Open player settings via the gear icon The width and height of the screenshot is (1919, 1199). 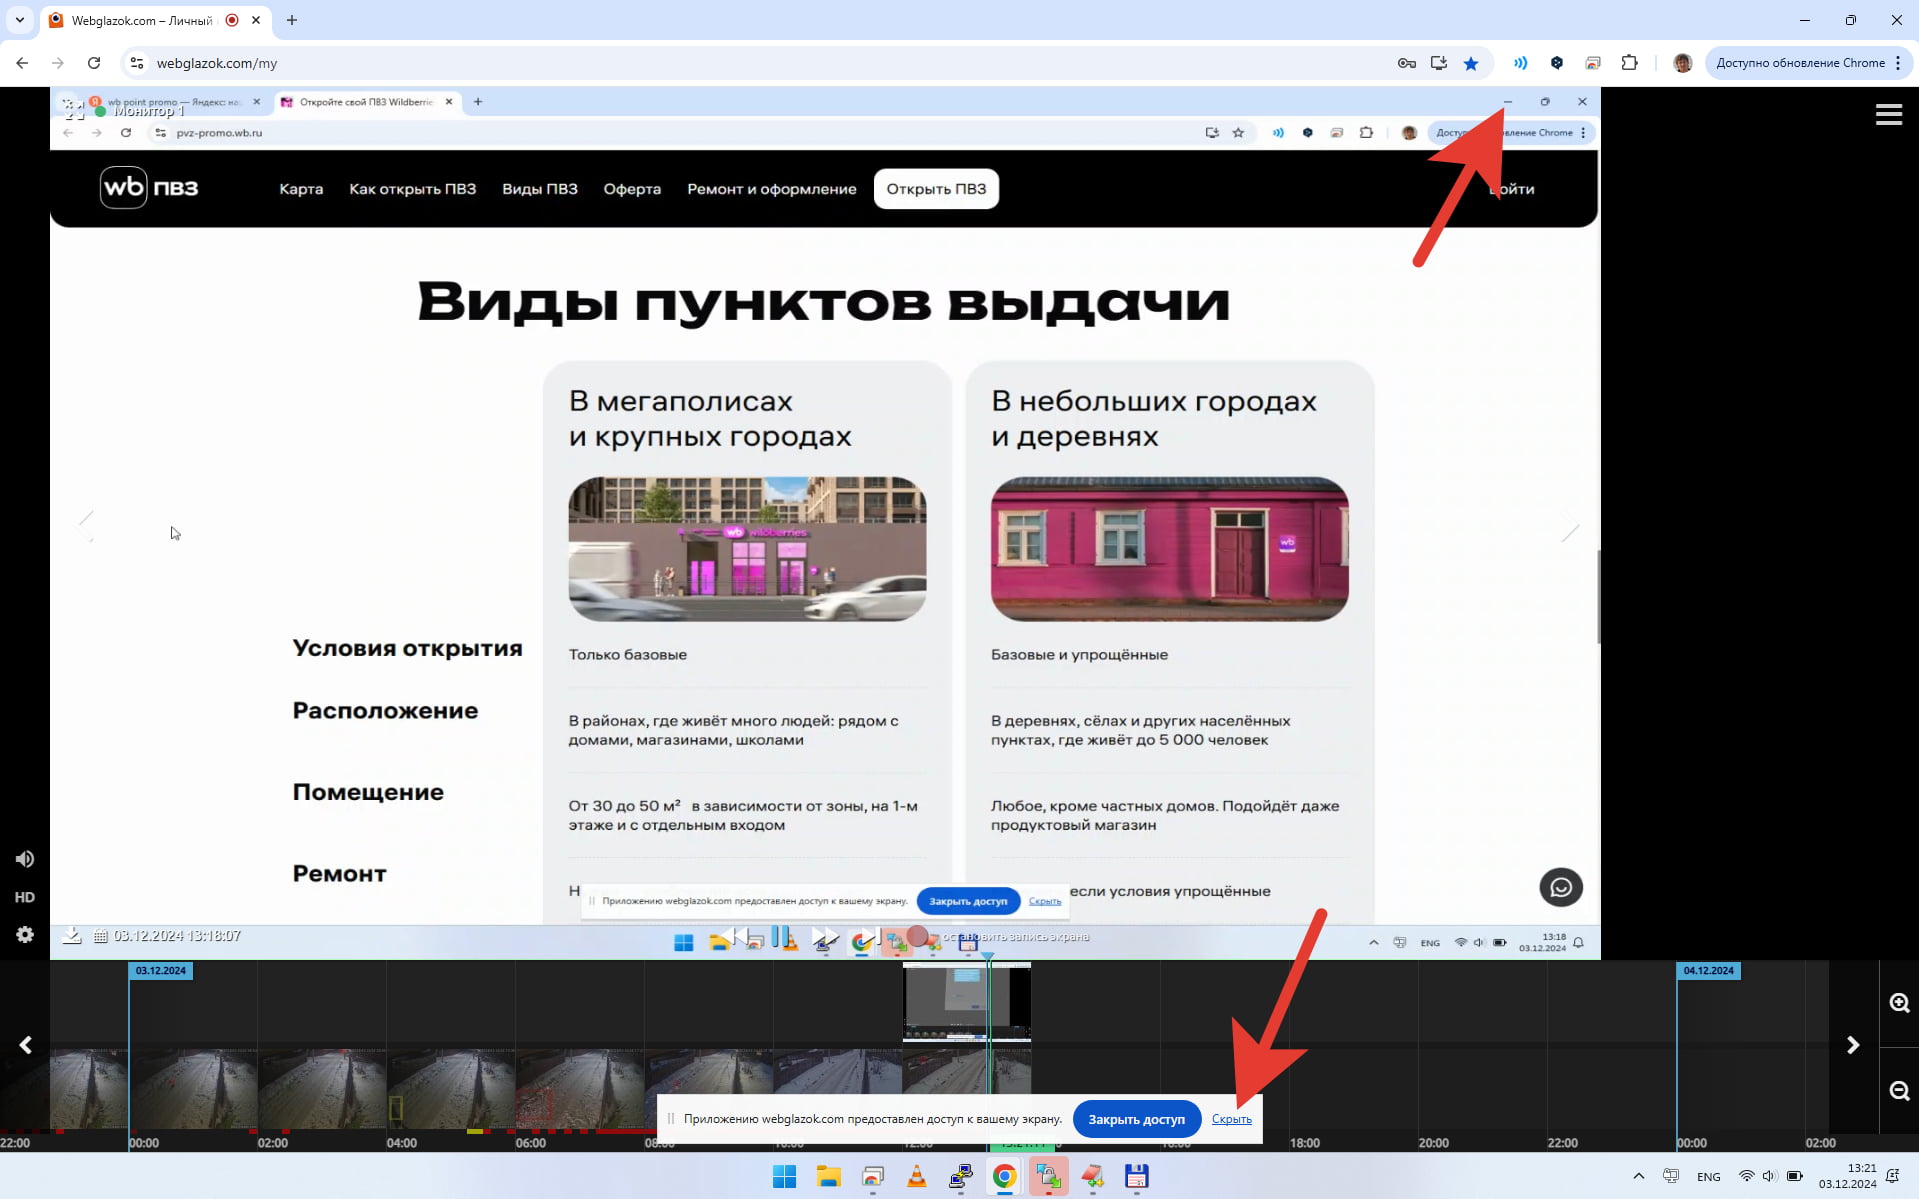(24, 934)
